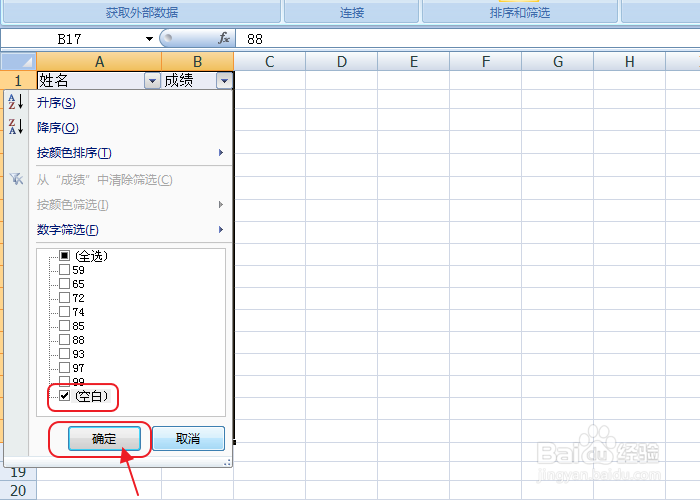Select row 19 header

point(18,472)
